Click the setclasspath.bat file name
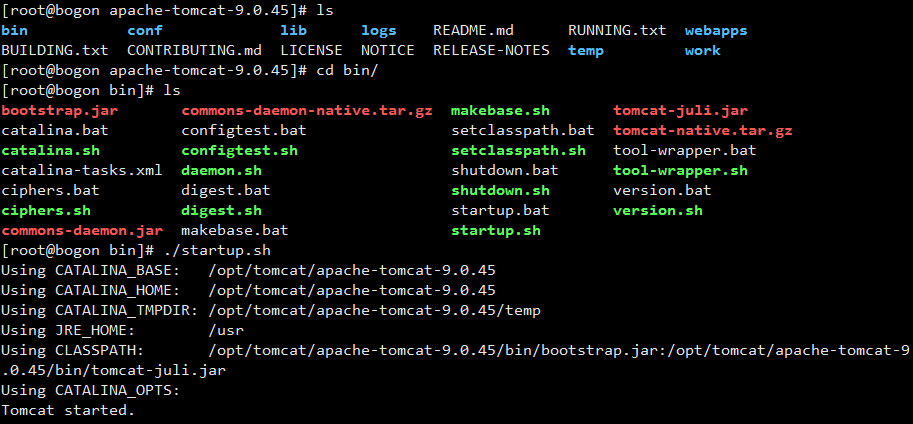 (x=523, y=130)
